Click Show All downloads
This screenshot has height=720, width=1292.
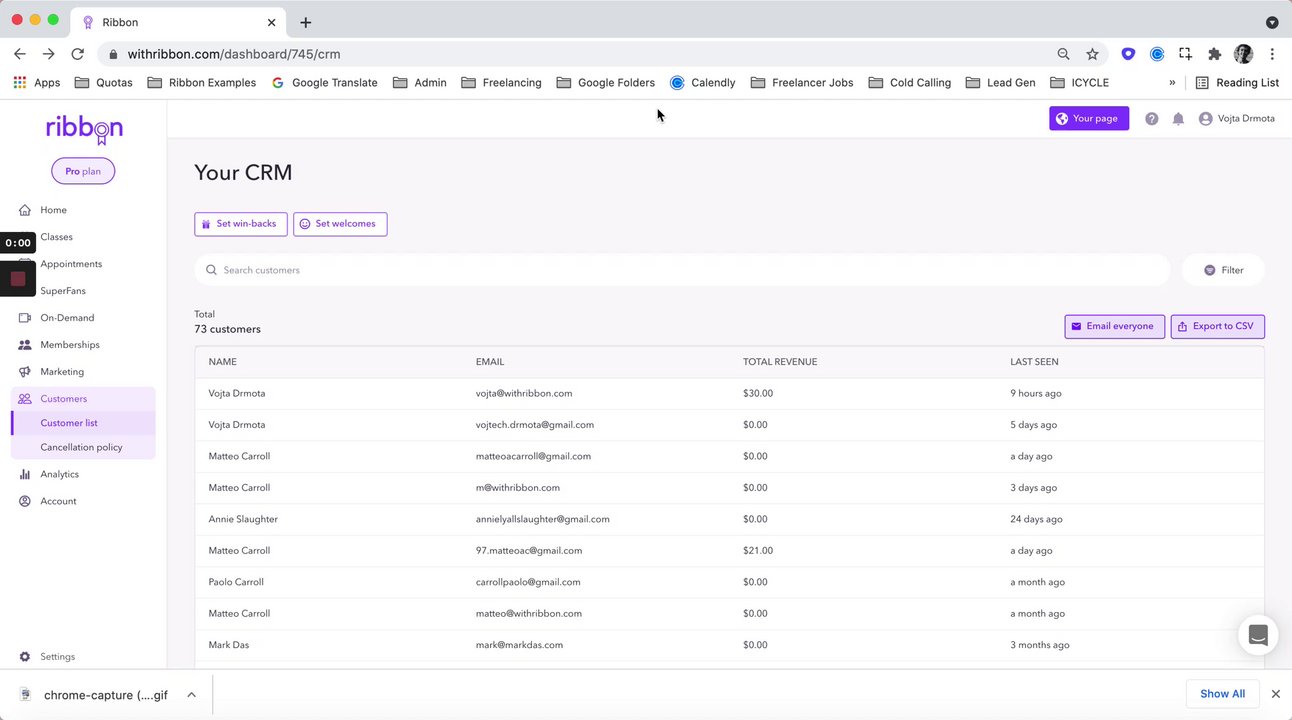tap(1223, 694)
